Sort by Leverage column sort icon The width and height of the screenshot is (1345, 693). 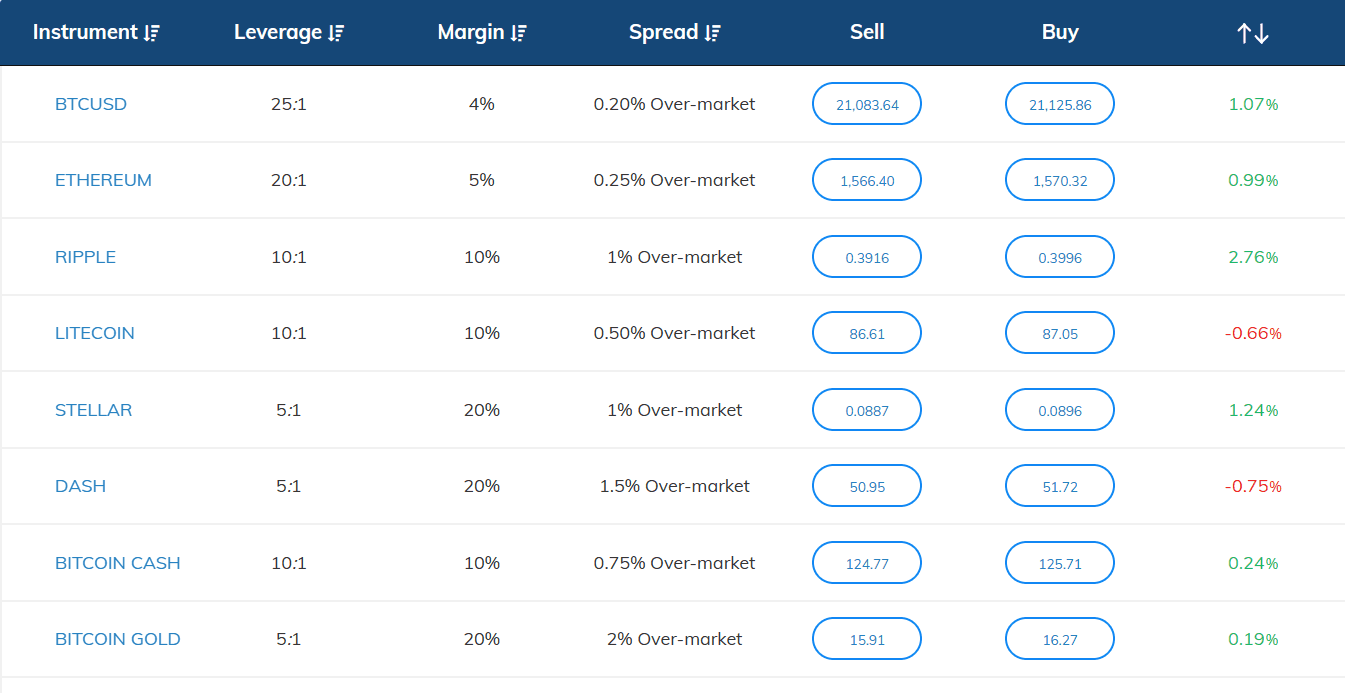pyautogui.click(x=336, y=33)
